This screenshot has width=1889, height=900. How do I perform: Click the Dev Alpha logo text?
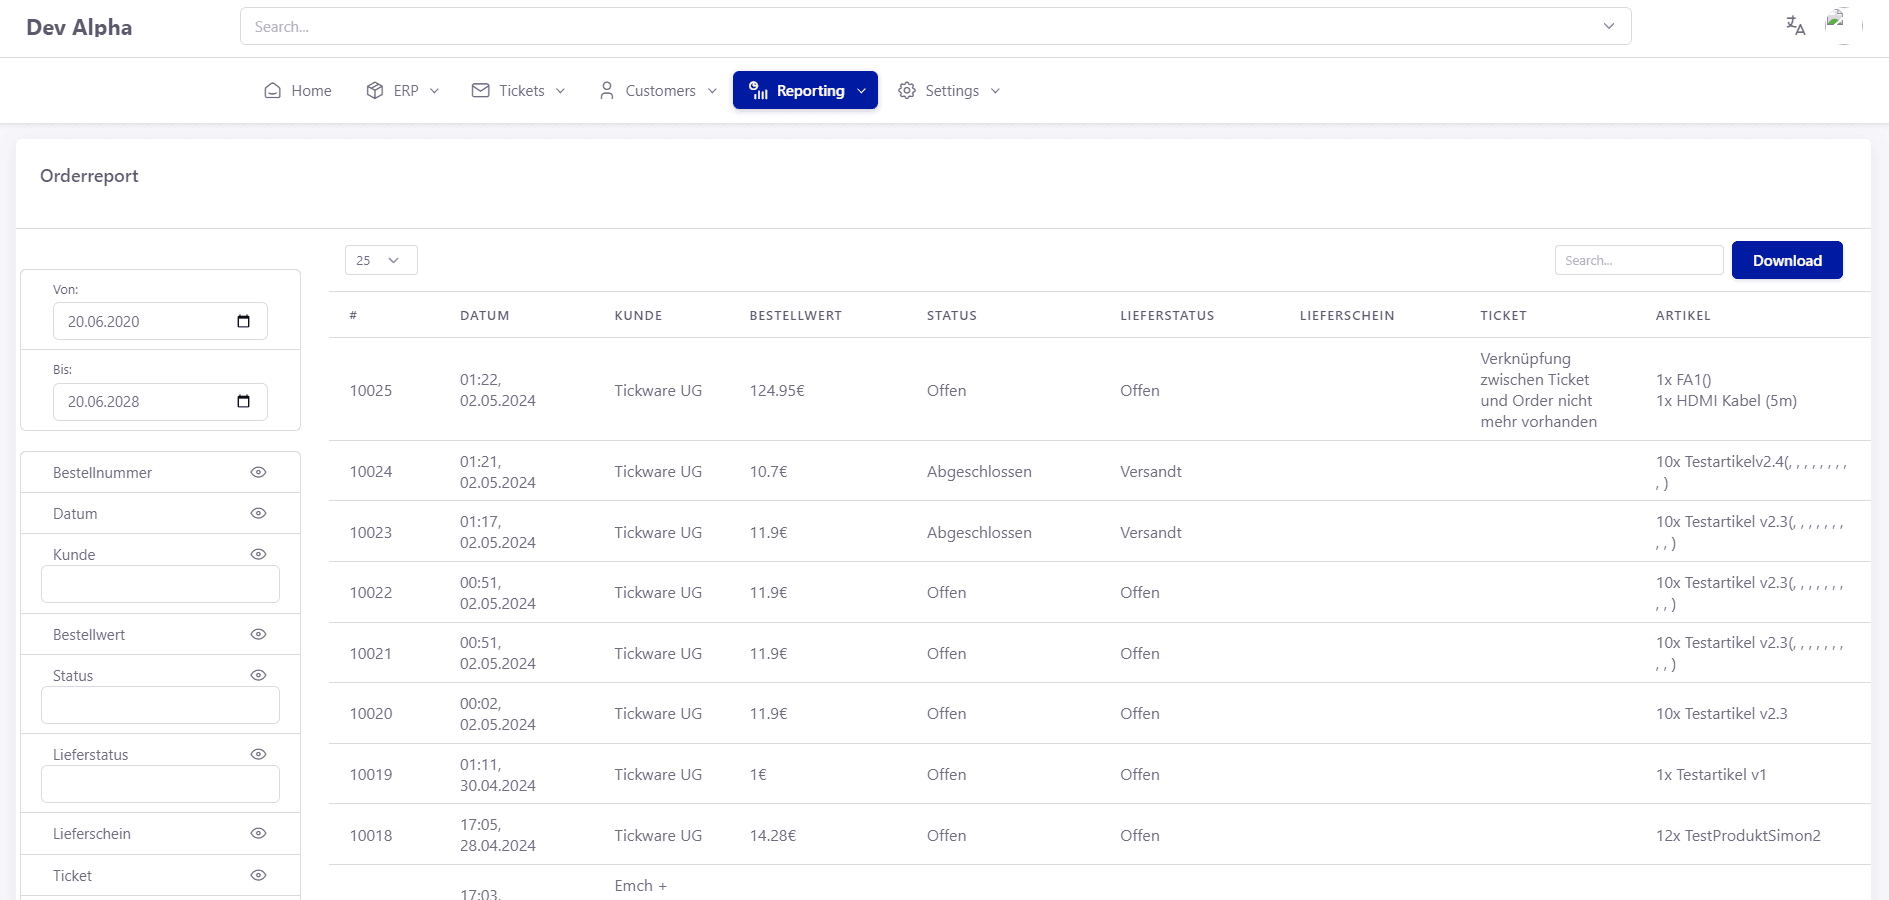tap(79, 28)
